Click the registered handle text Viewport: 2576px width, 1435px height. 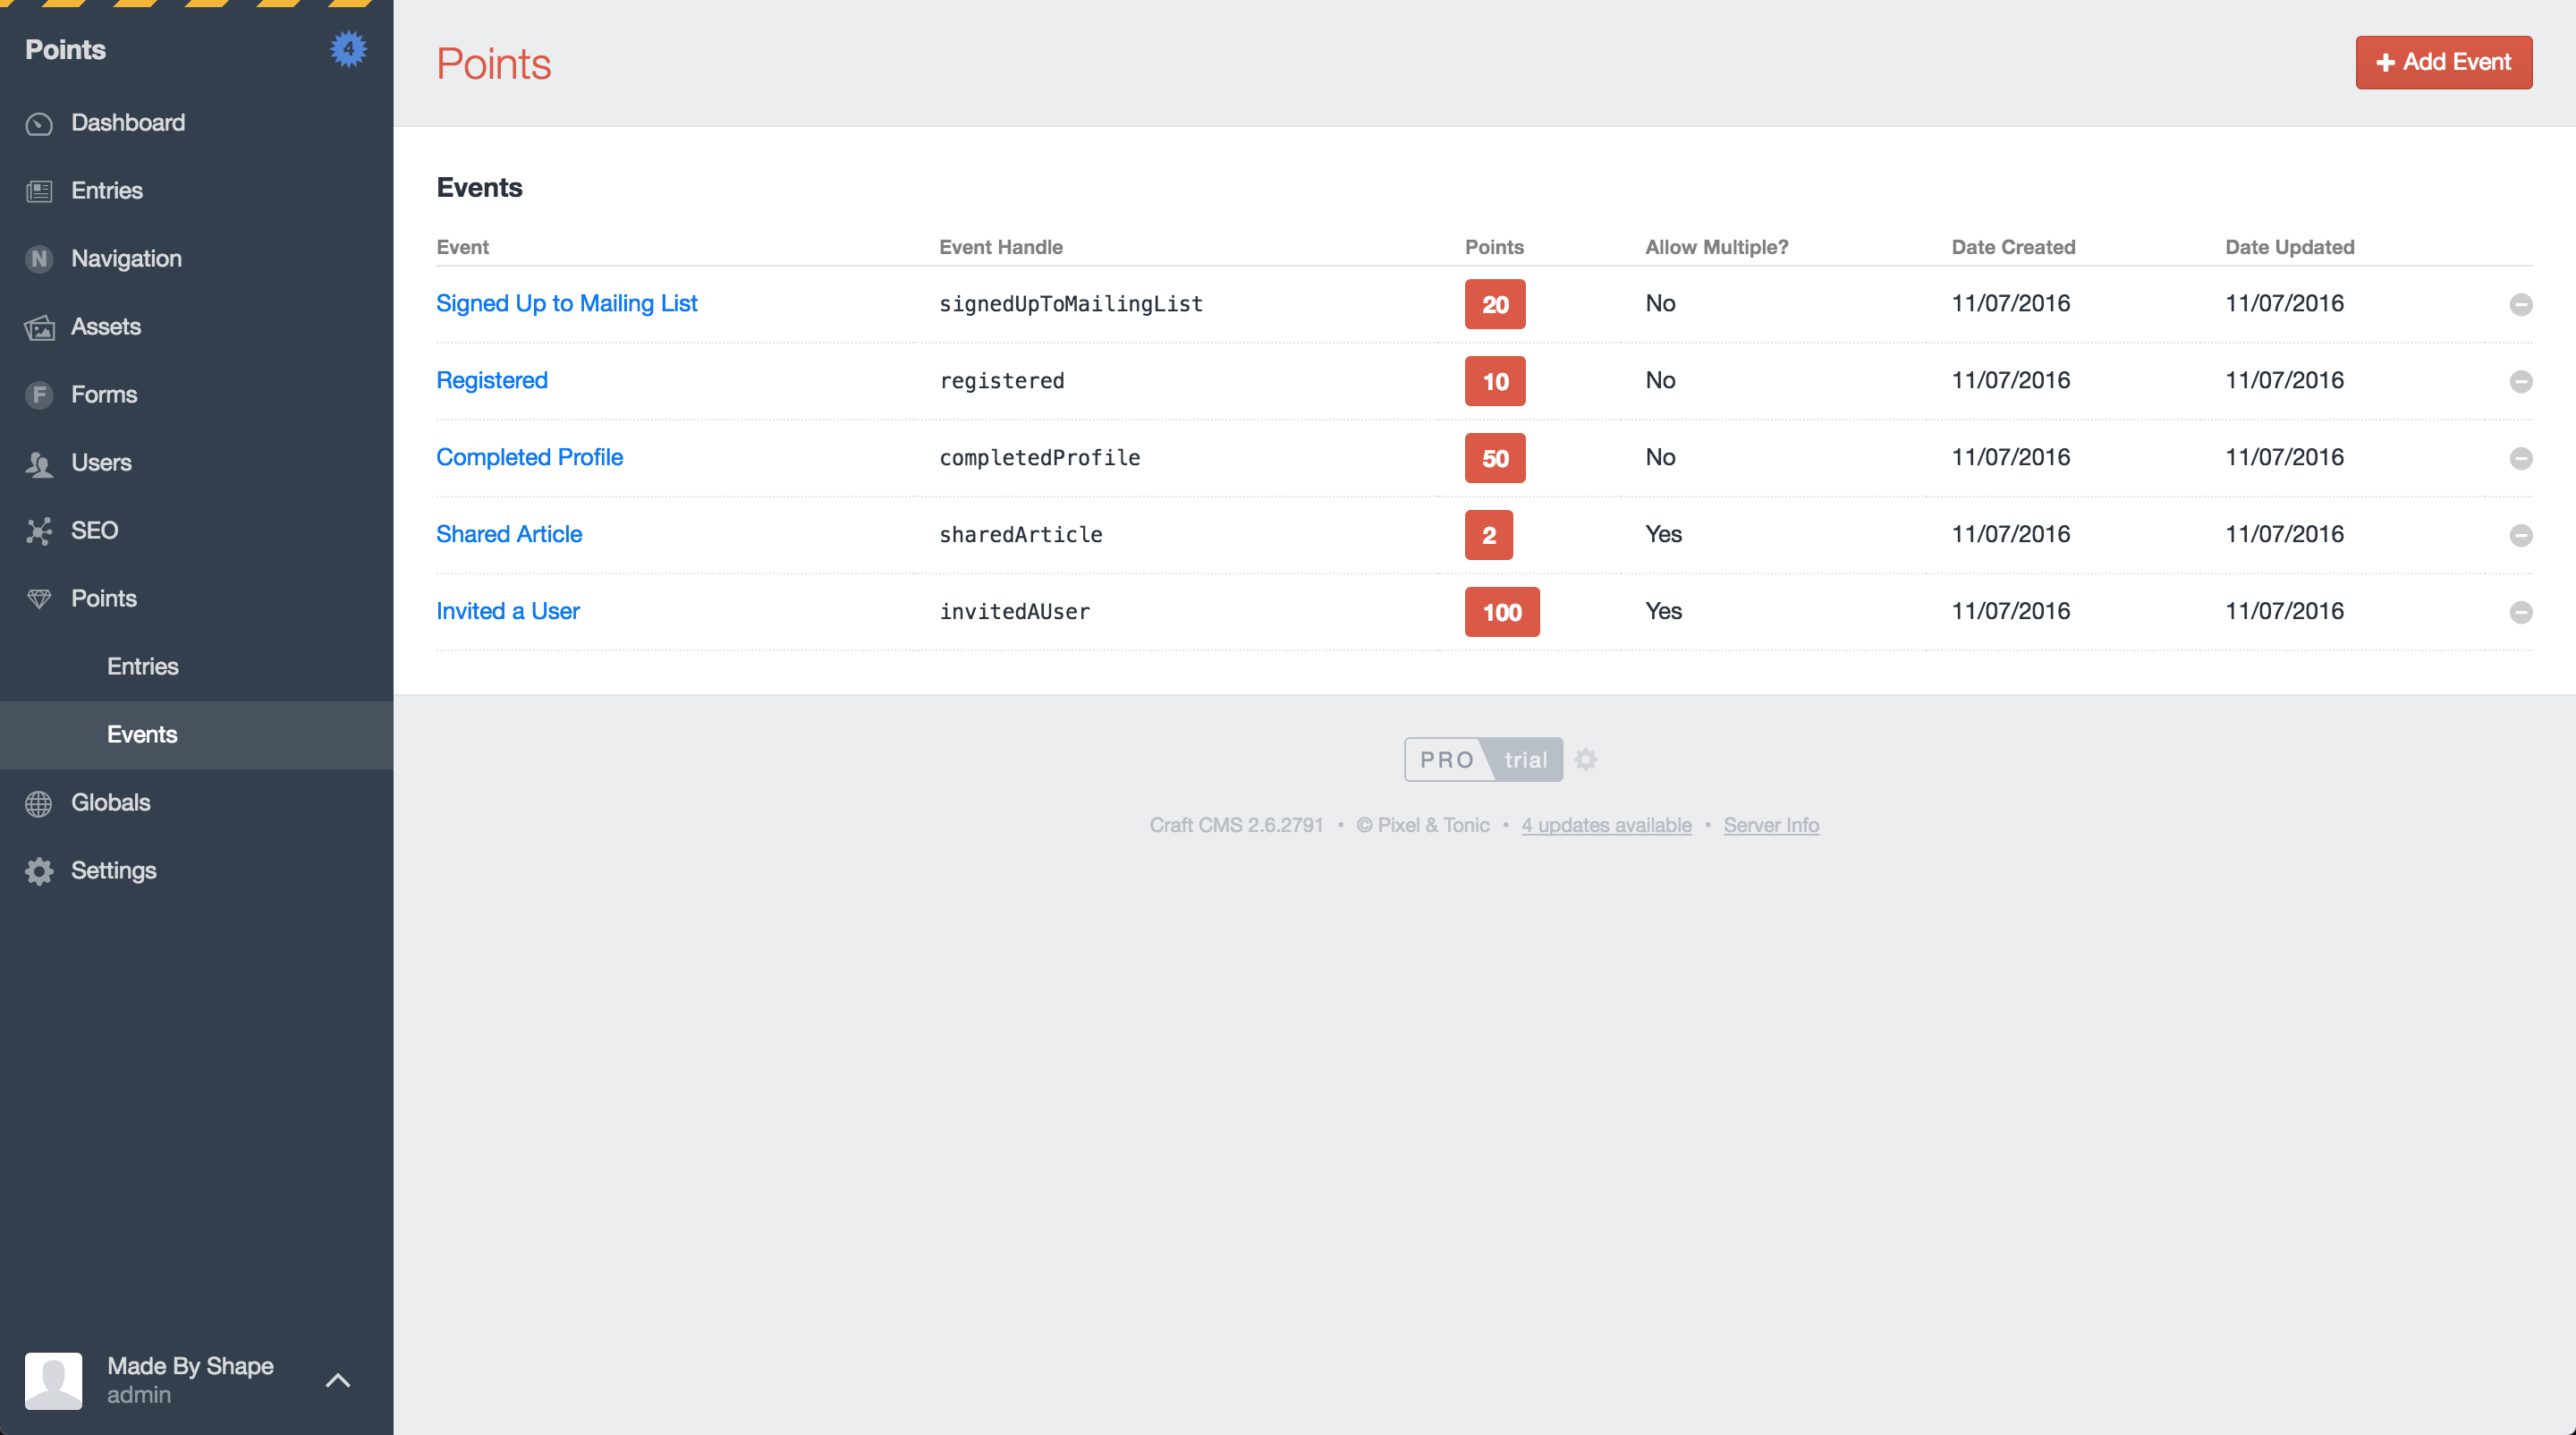click(1002, 381)
